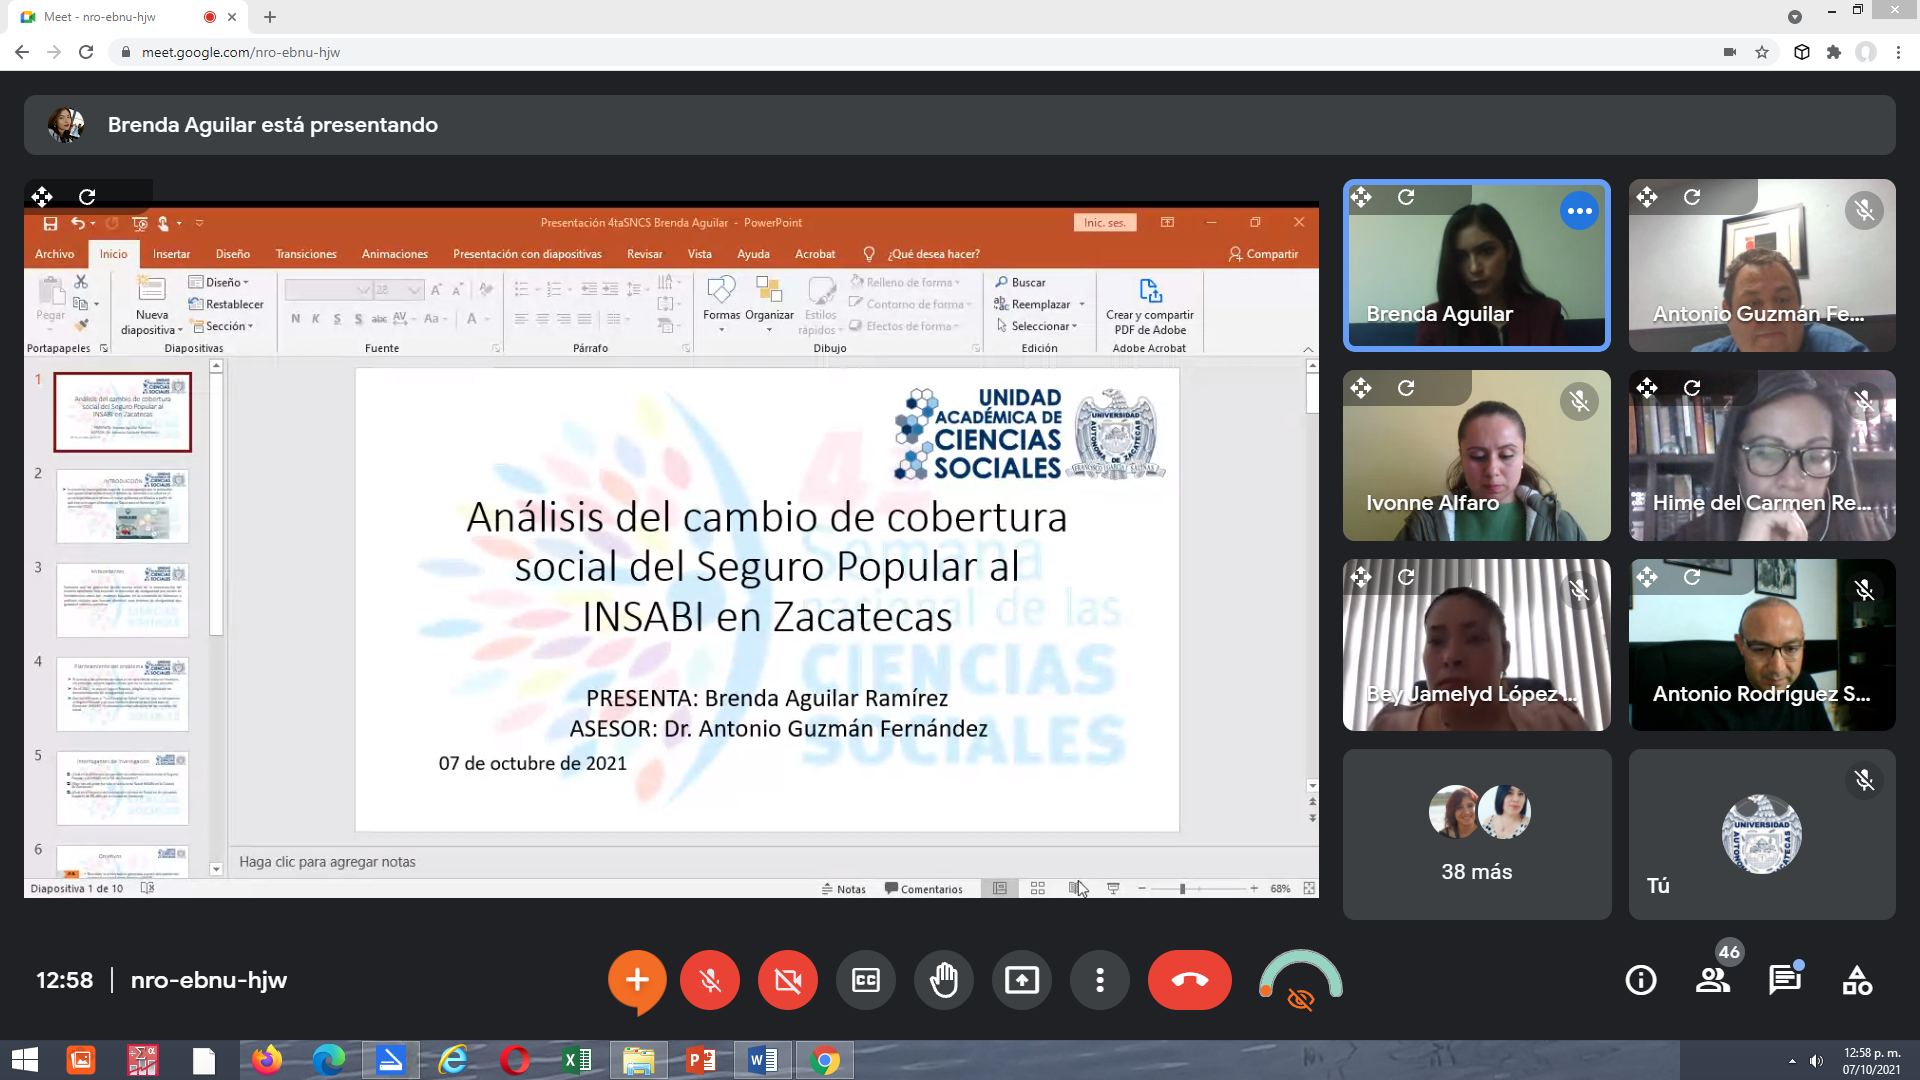Open the '38 más' participants tile
The image size is (1920, 1080).
tap(1477, 835)
